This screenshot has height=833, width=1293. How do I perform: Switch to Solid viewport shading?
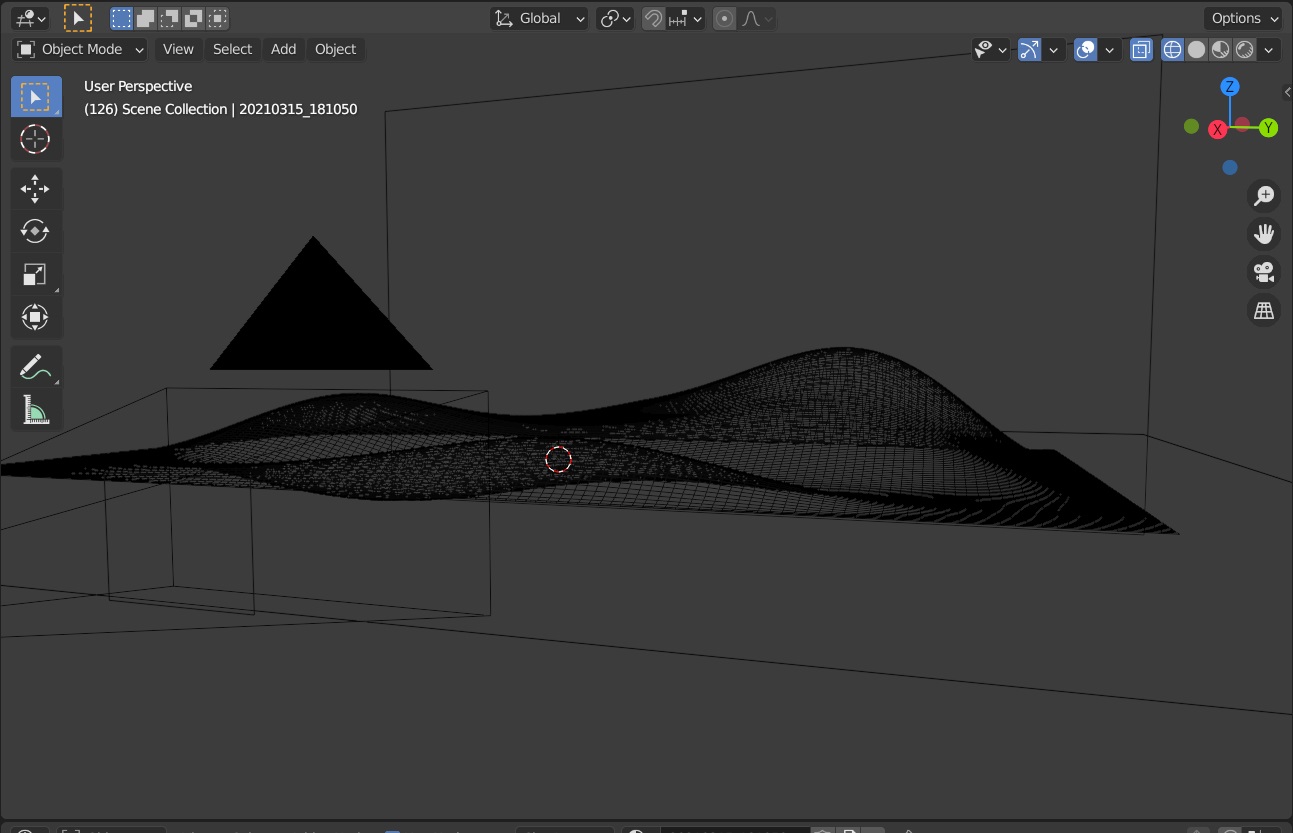1196,49
